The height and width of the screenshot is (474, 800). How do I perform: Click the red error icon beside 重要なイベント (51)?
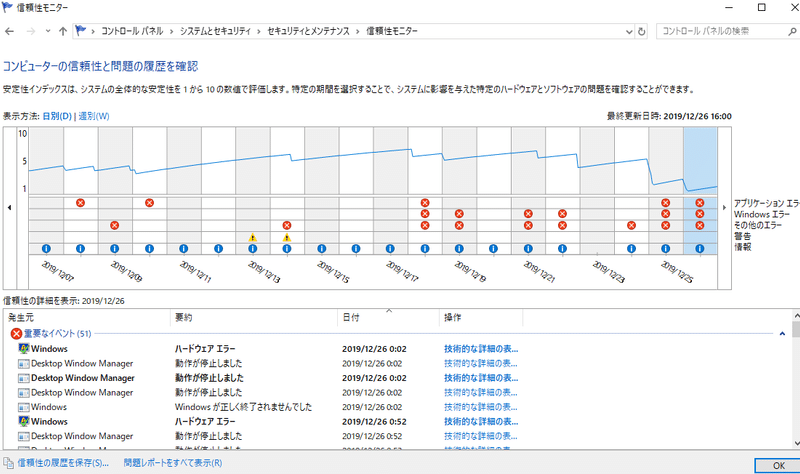click(x=16, y=334)
